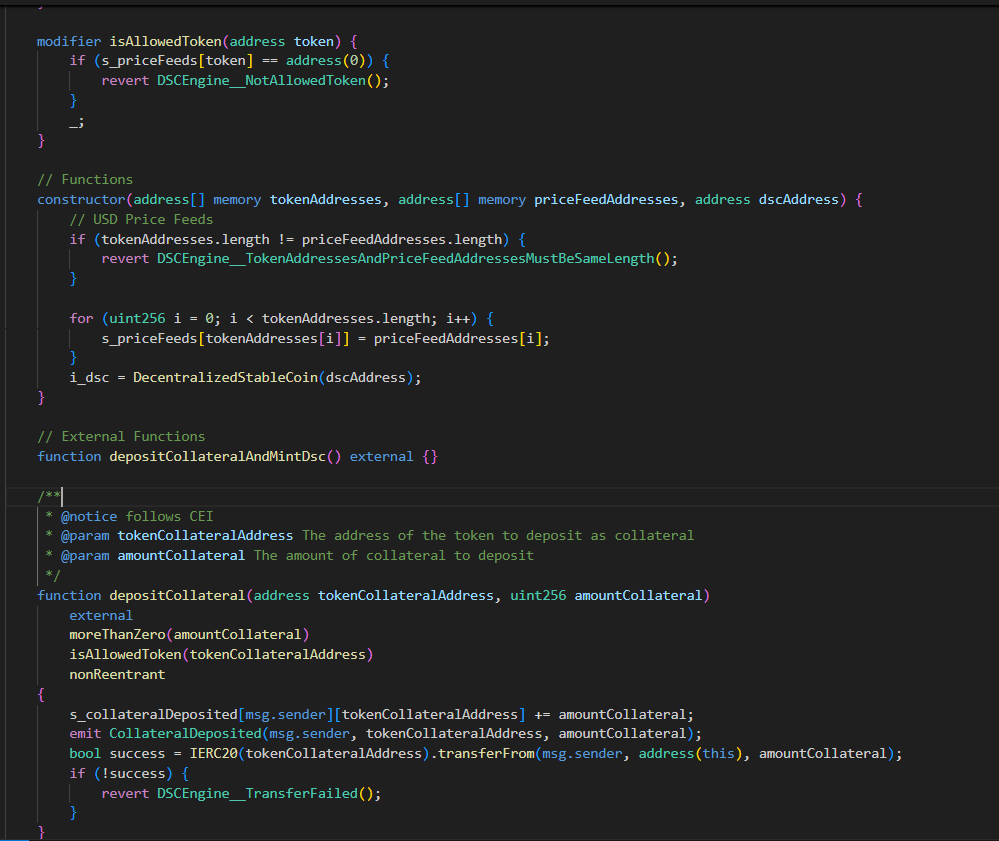The width and height of the screenshot is (999, 841).
Task: Click the "s_collateralDeposited" mapping name
Action: 154,715
